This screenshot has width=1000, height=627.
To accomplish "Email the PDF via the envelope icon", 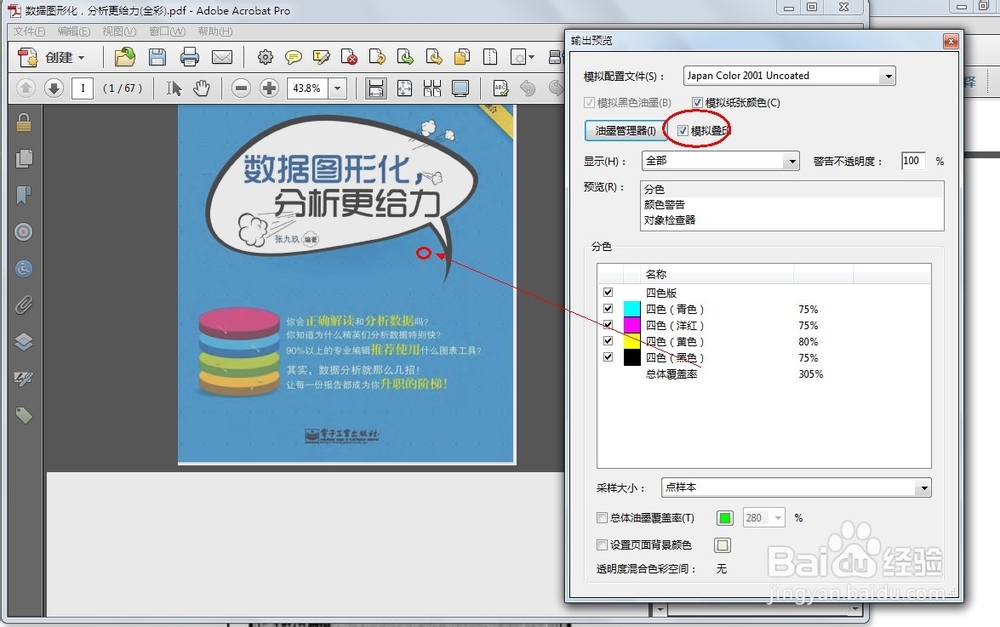I will (221, 57).
